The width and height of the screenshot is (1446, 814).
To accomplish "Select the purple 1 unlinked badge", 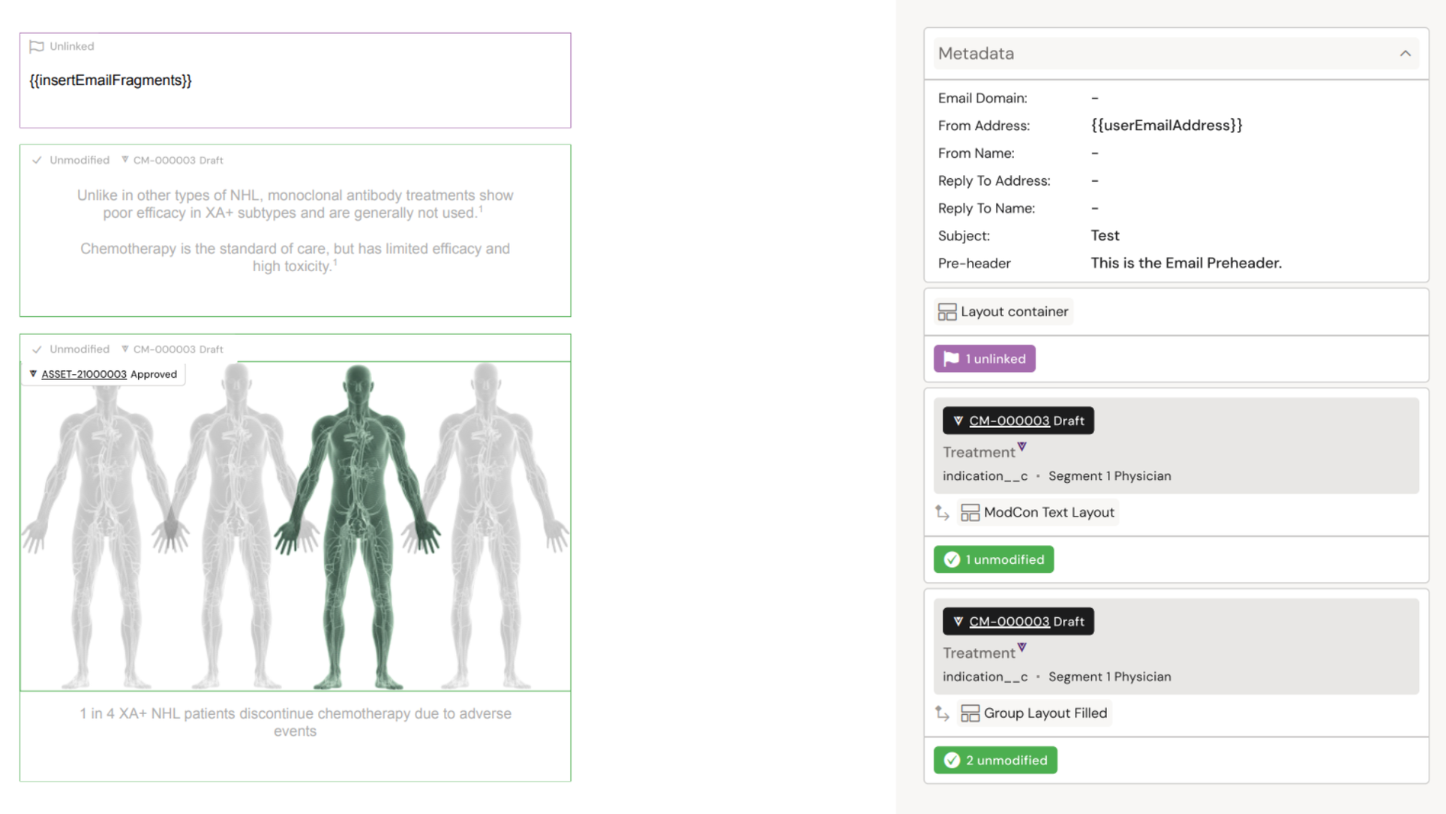I will tap(984, 359).
